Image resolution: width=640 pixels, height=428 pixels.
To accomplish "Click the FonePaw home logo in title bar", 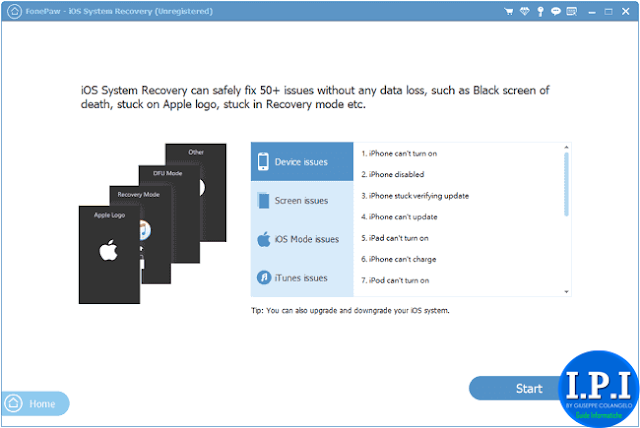I will pos(14,11).
